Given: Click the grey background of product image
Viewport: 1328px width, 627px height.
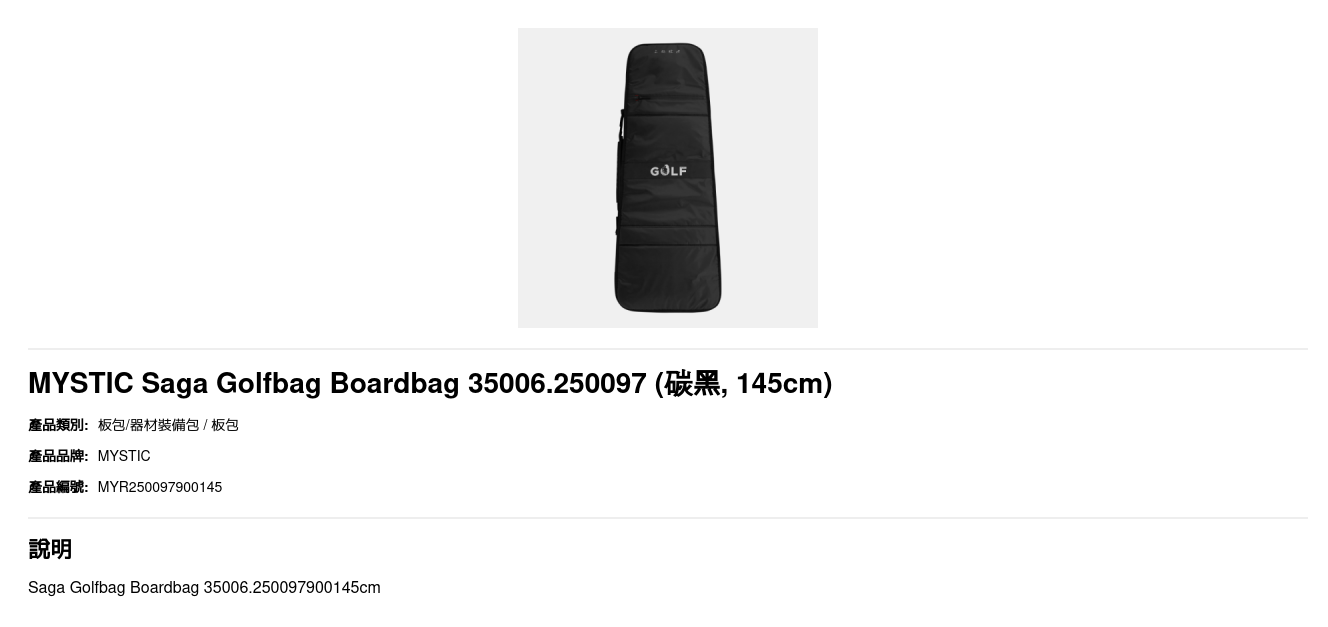Looking at the screenshot, I should click(x=560, y=290).
